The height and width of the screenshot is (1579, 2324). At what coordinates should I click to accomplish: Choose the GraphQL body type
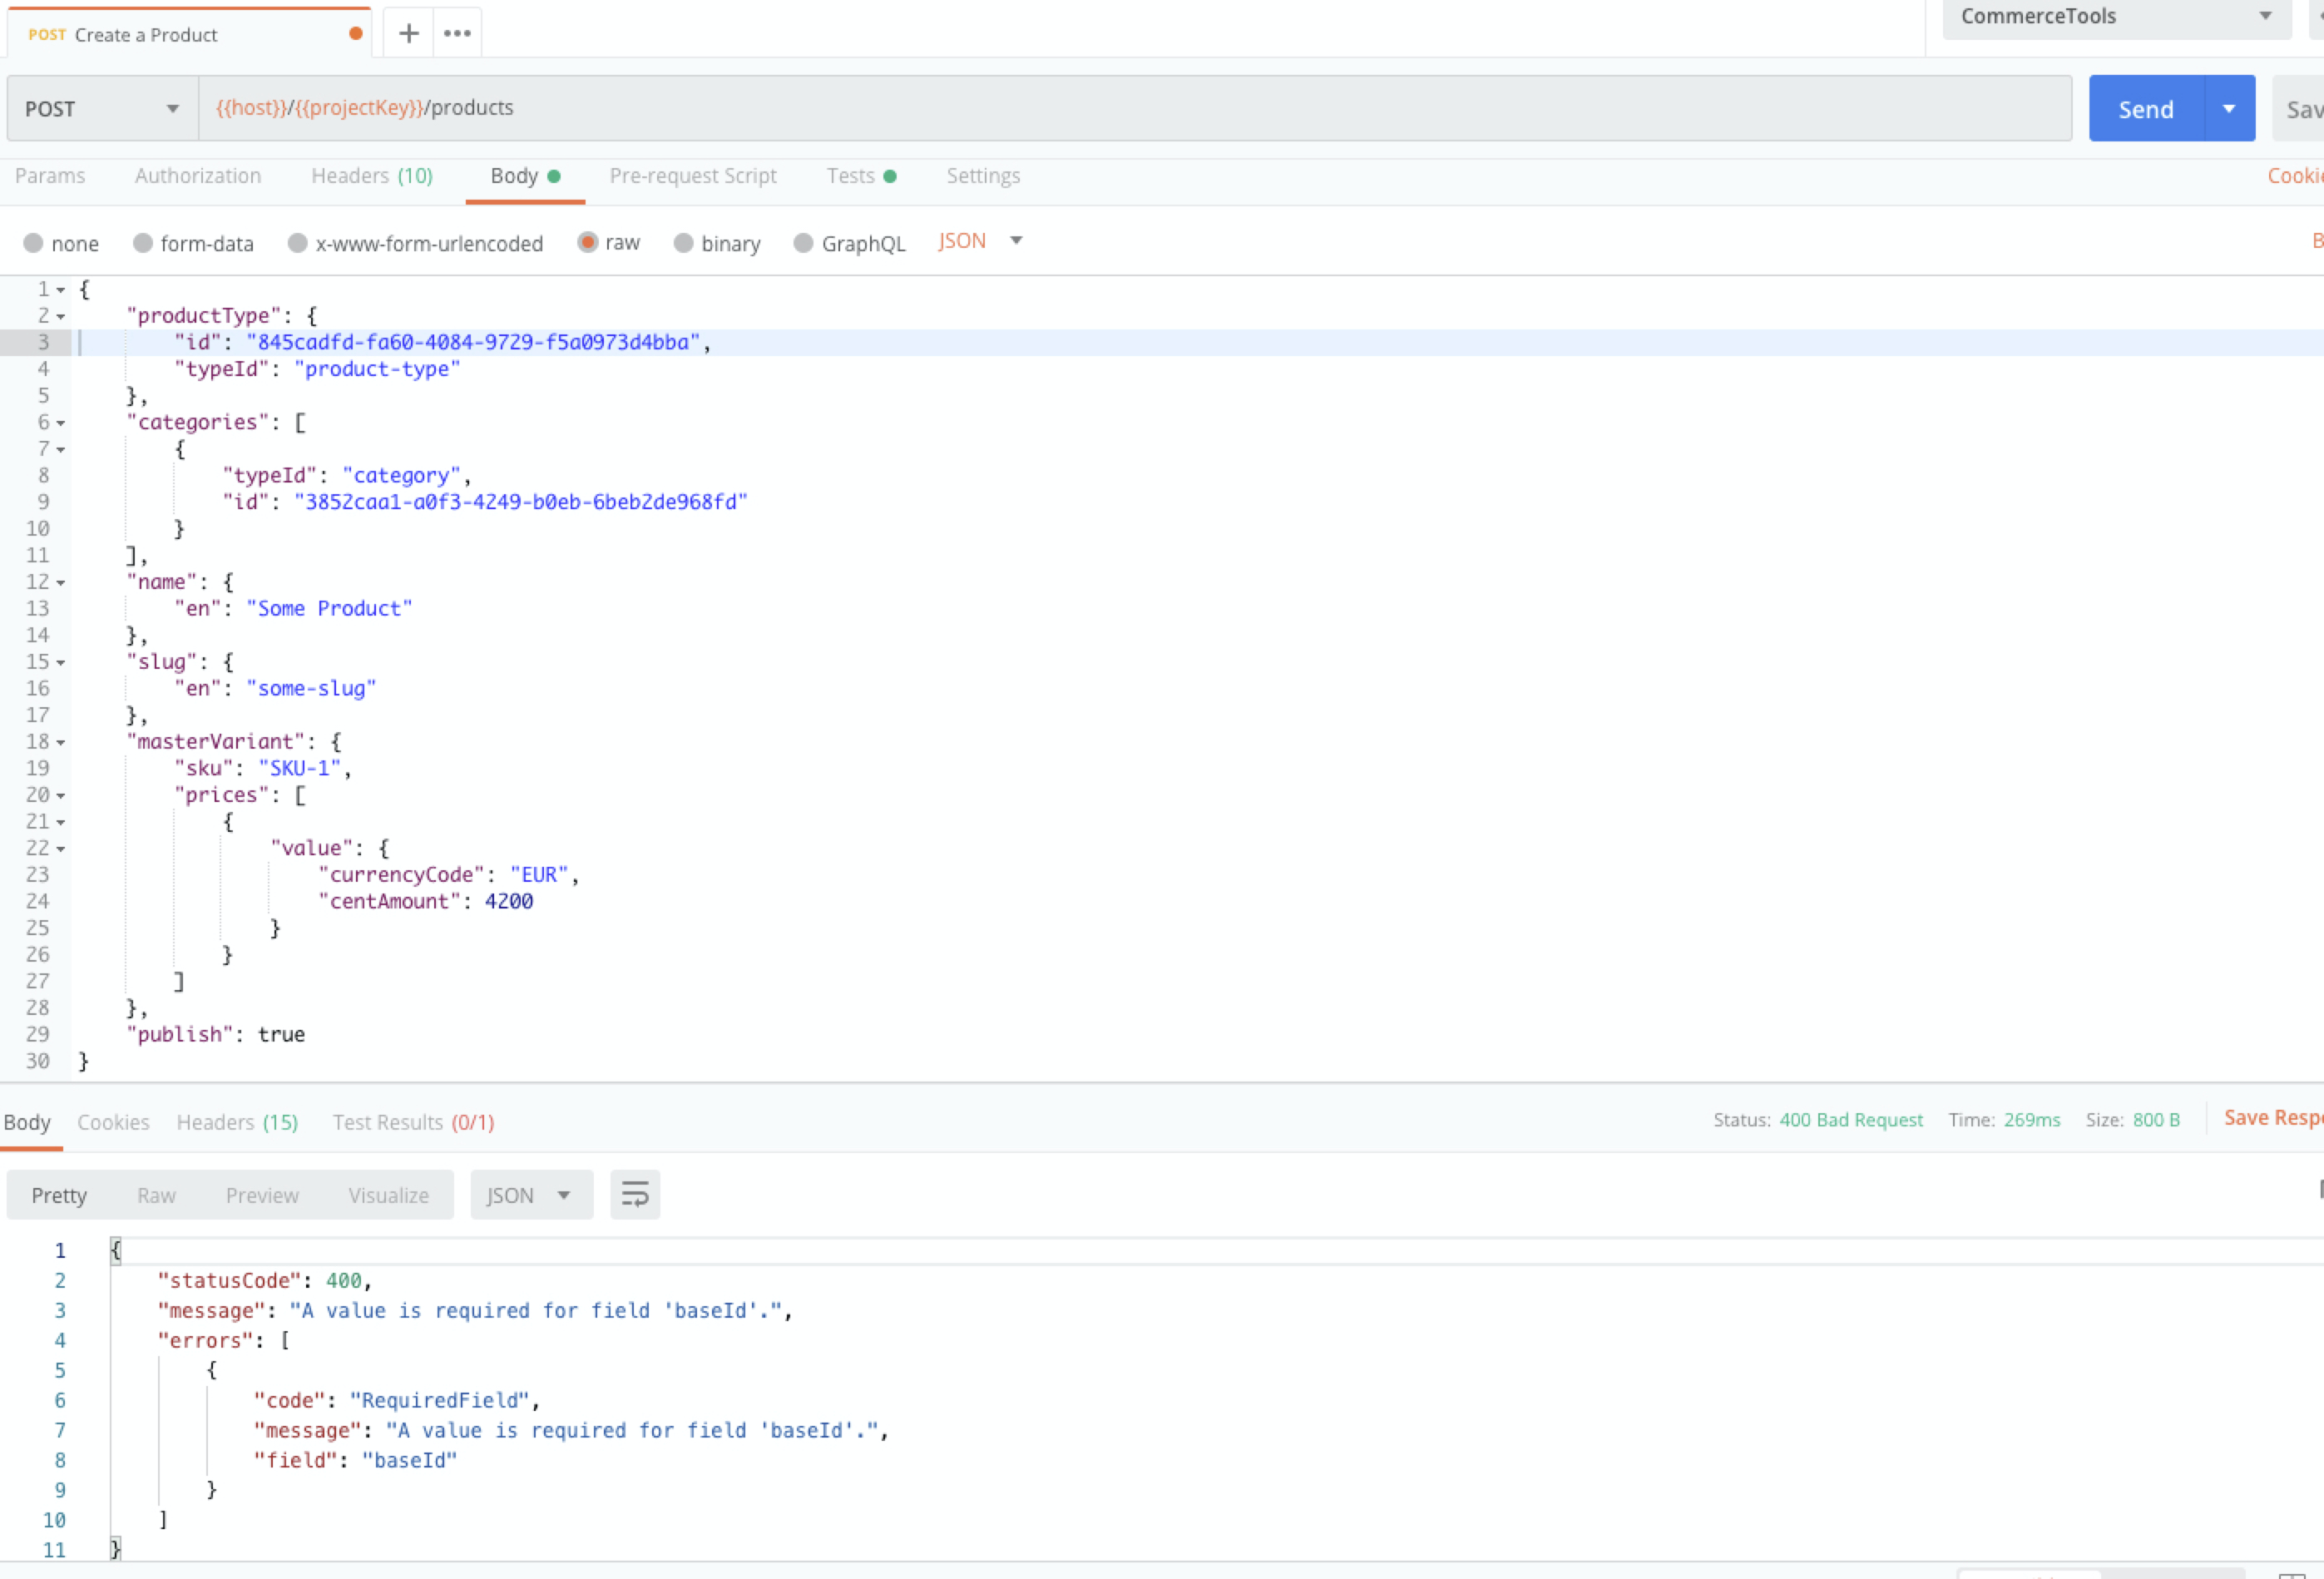pyautogui.click(x=849, y=242)
